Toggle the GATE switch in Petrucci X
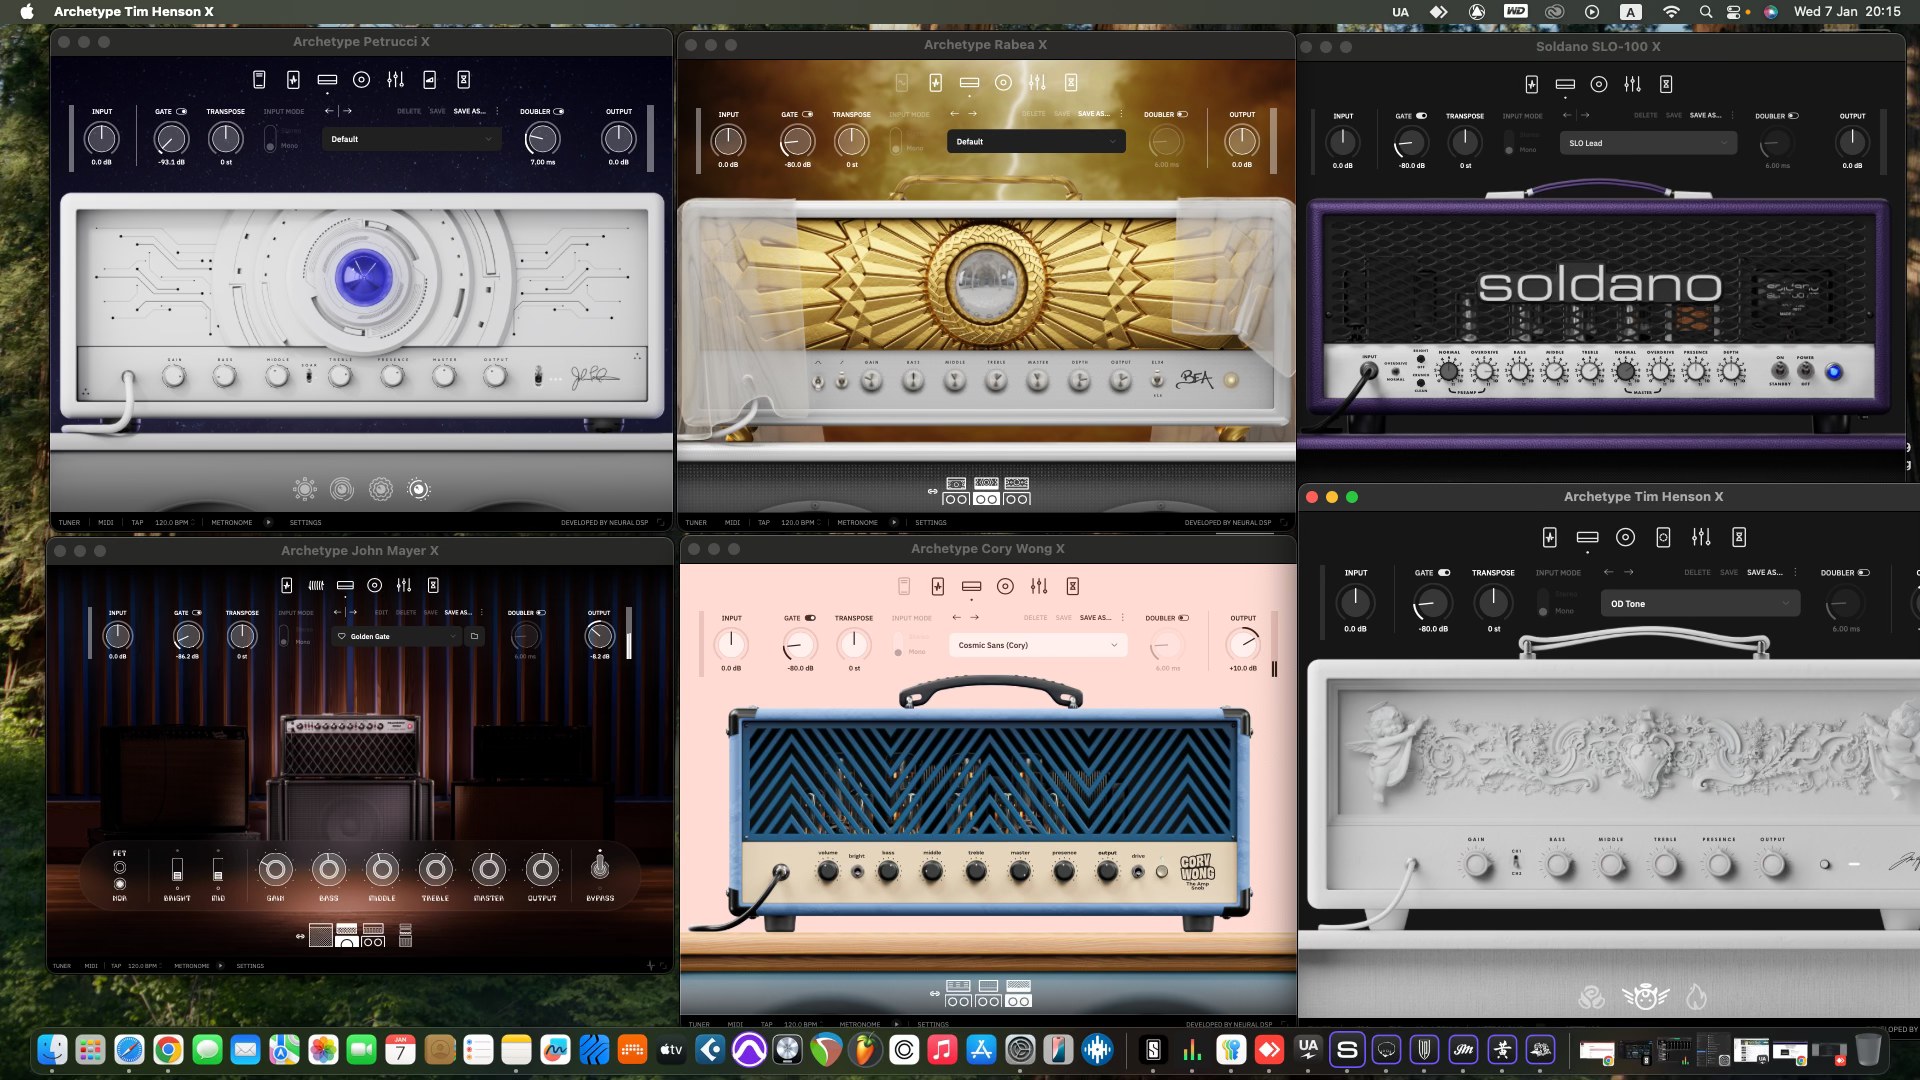 (x=181, y=112)
